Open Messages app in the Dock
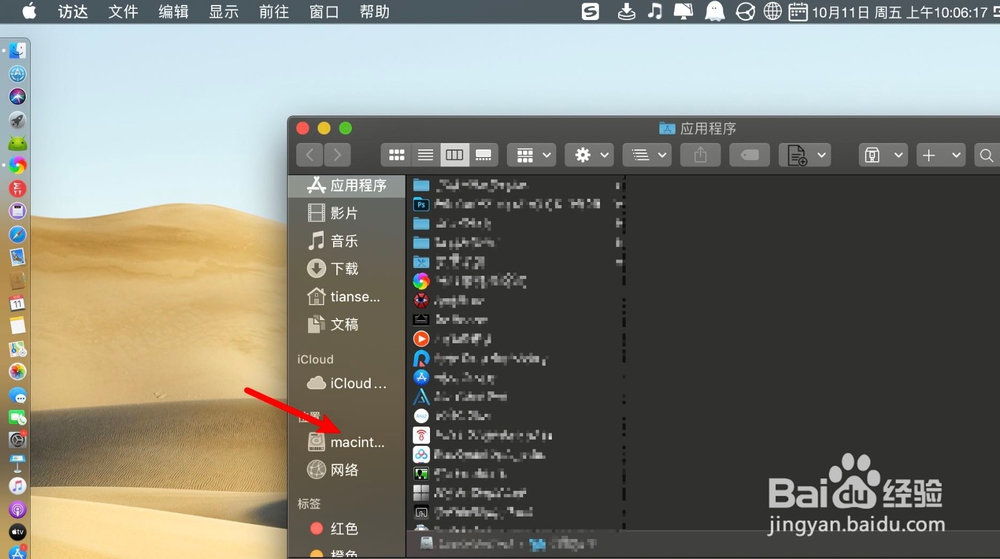This screenshot has width=1000, height=559. coord(17,395)
